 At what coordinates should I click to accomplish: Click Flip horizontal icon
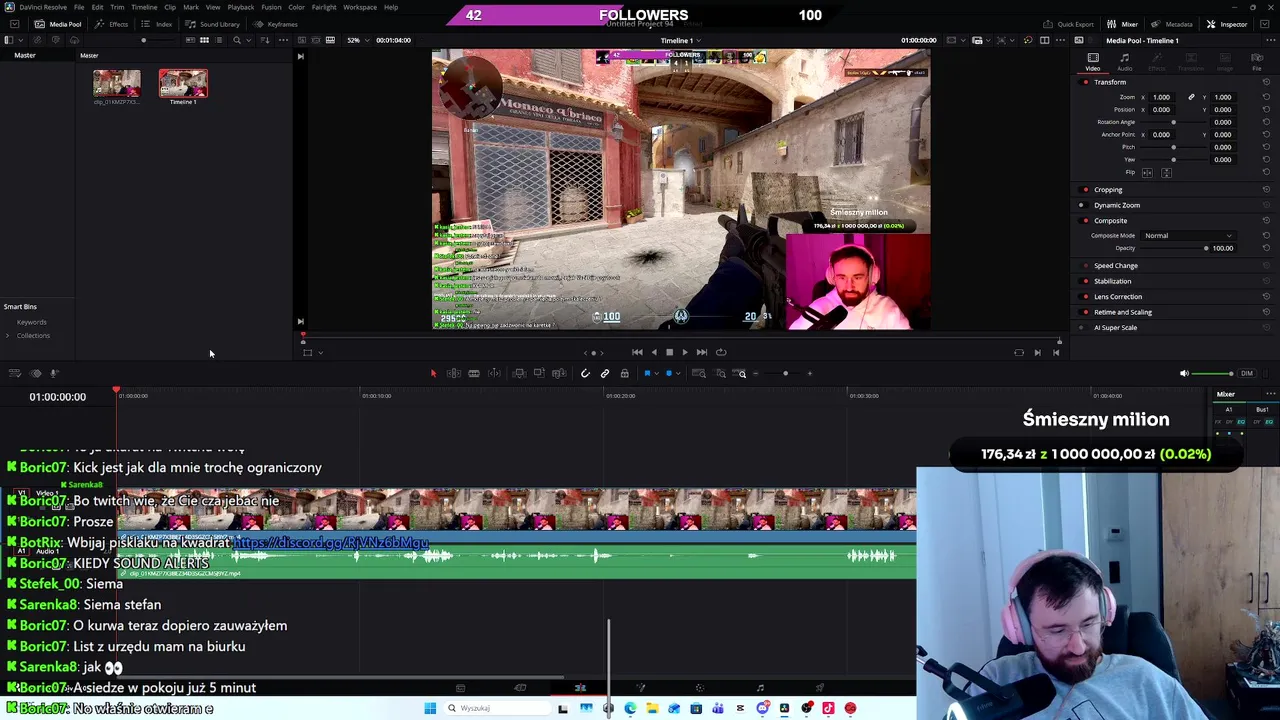(x=1147, y=172)
